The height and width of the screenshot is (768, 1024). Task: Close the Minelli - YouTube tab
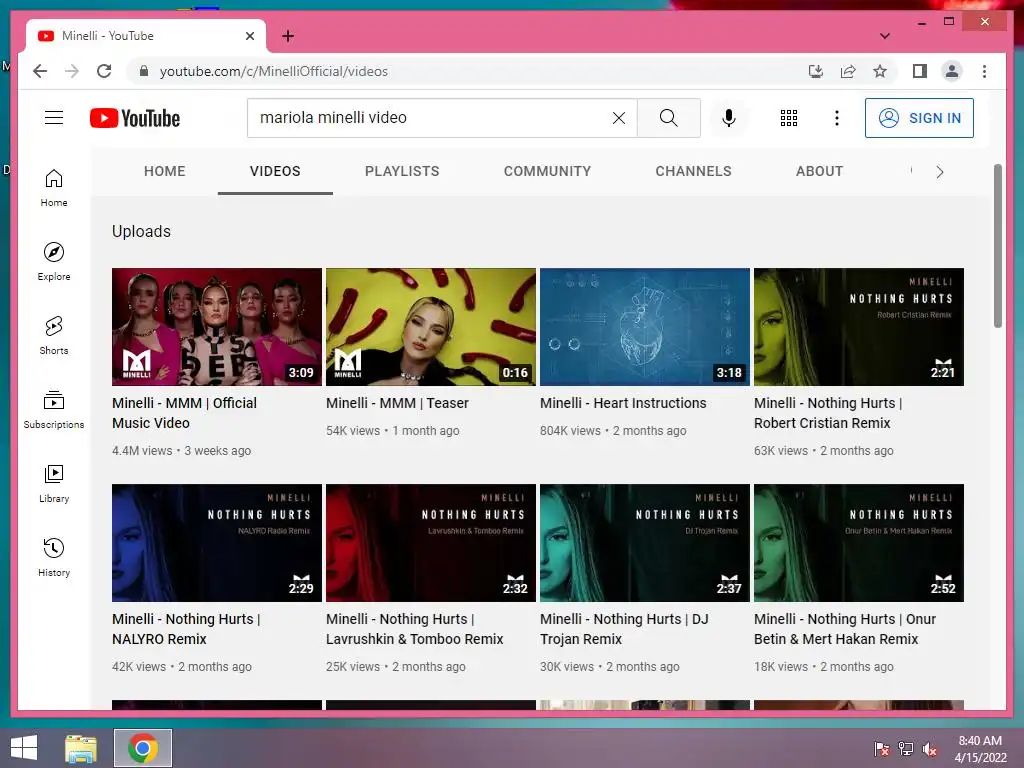(249, 36)
